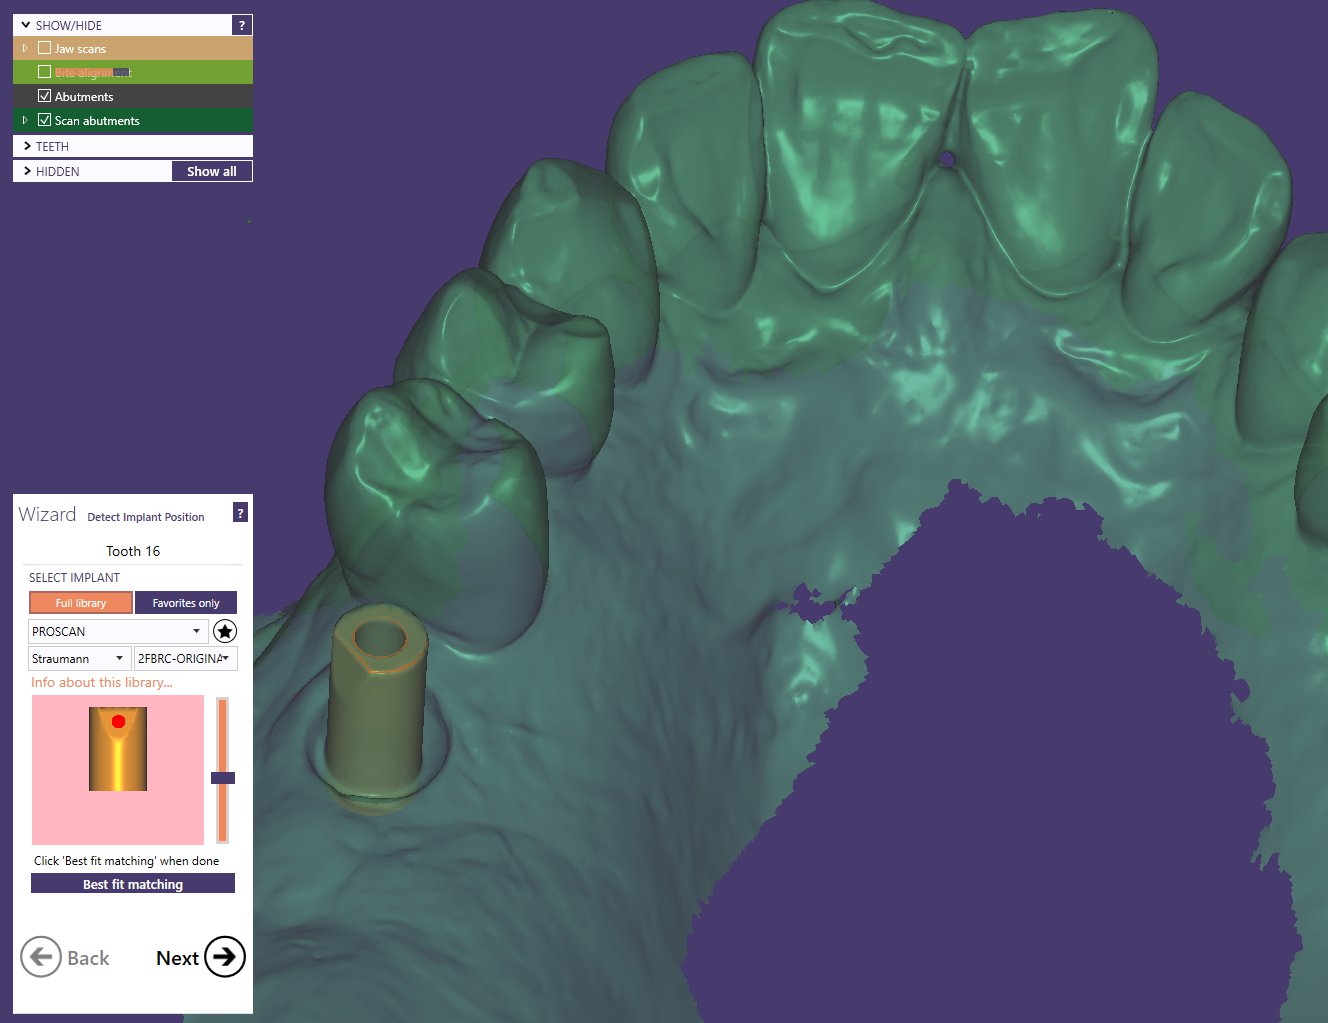Expand the Jaw scans tree item
This screenshot has width=1328, height=1023.
24,47
